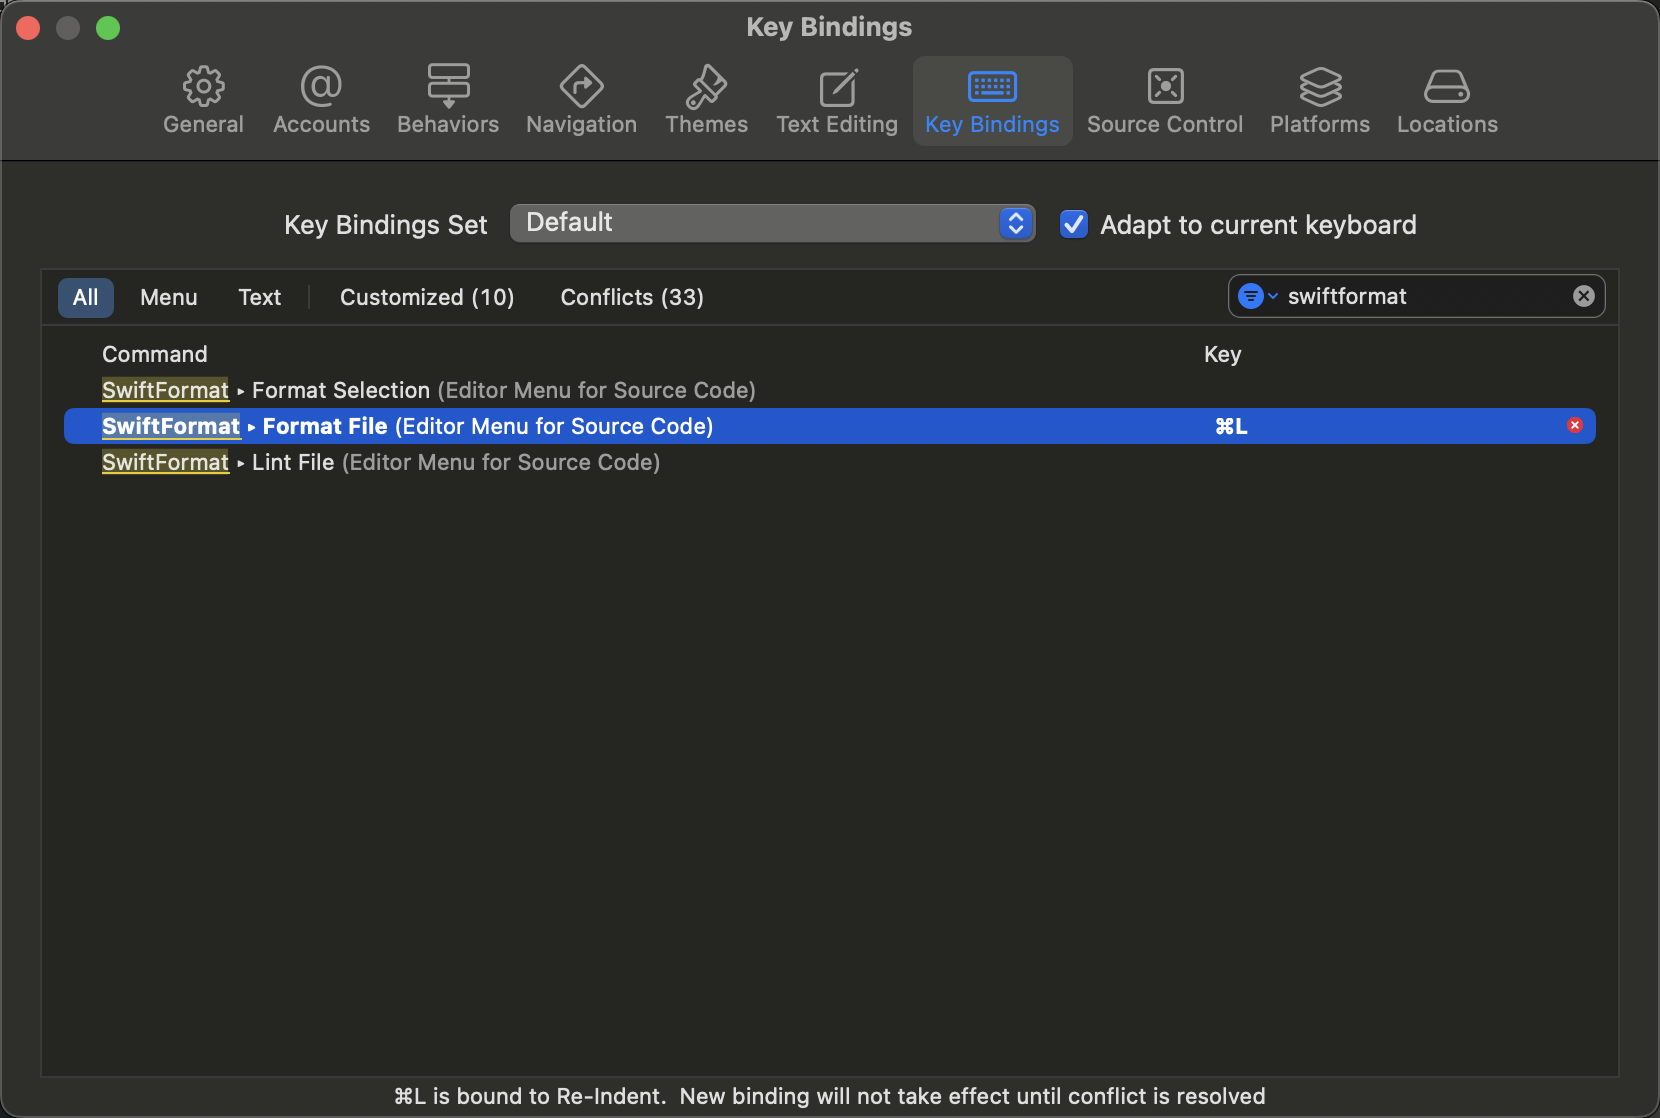Select the Key Bindings keyboard icon
The height and width of the screenshot is (1118, 1660).
pyautogui.click(x=992, y=87)
